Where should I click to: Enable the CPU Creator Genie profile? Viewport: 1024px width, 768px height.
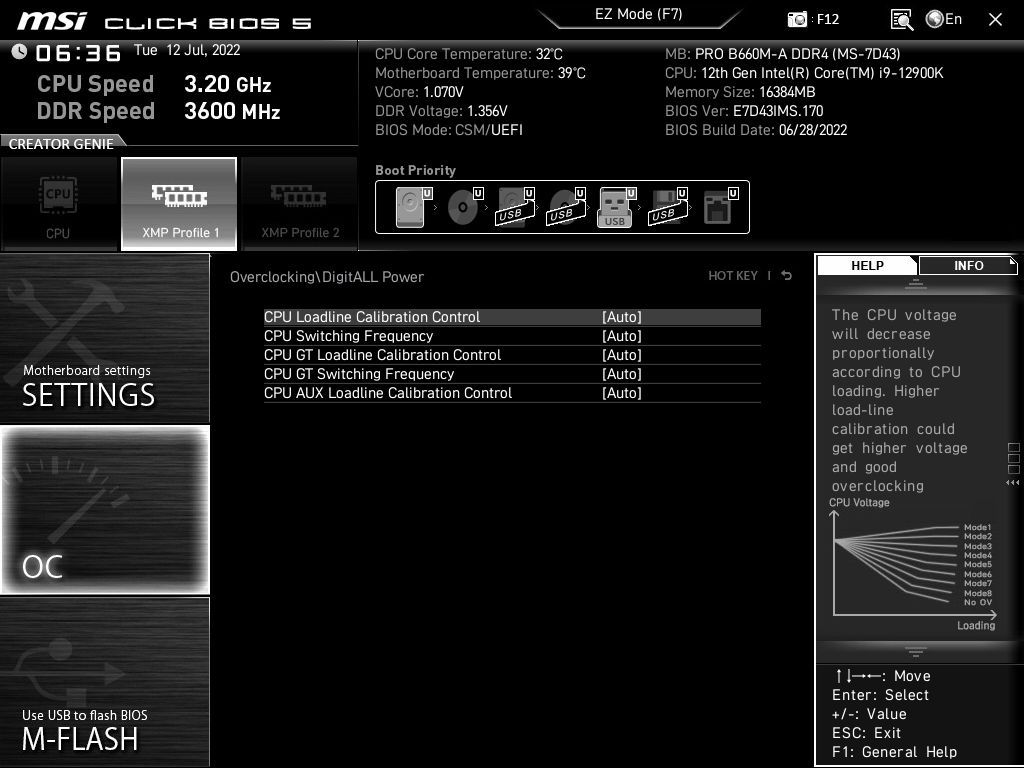click(59, 204)
